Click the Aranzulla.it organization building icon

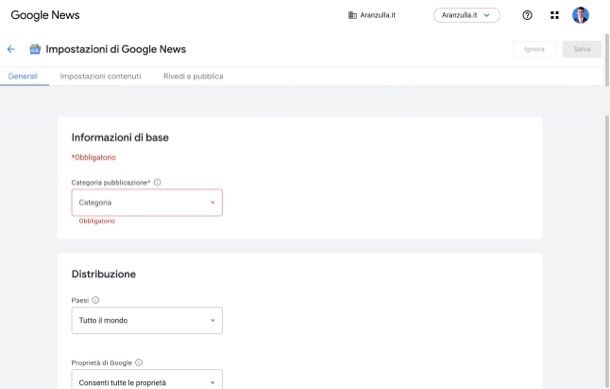(x=352, y=15)
